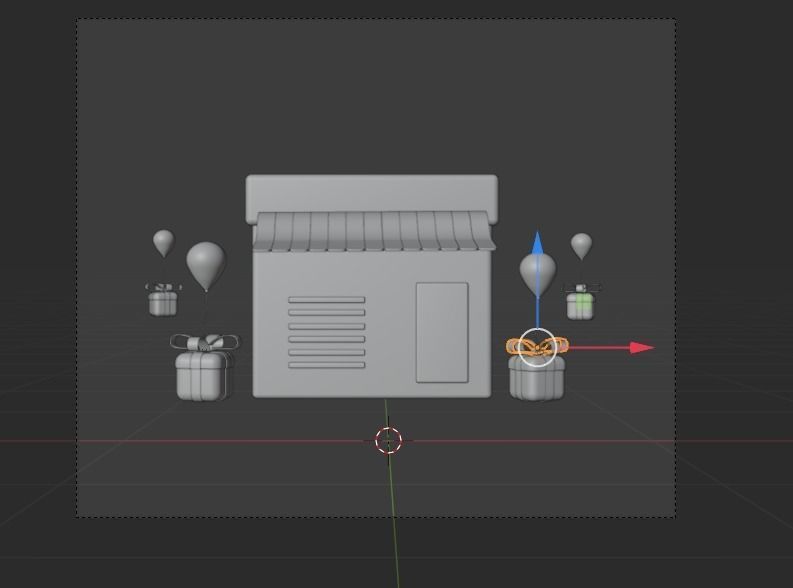
Task: Select the large balloon left of shop
Action: coord(205,265)
